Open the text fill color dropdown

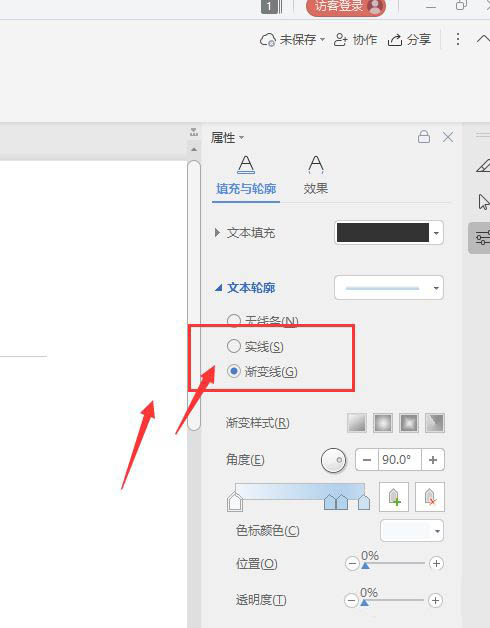pos(436,233)
